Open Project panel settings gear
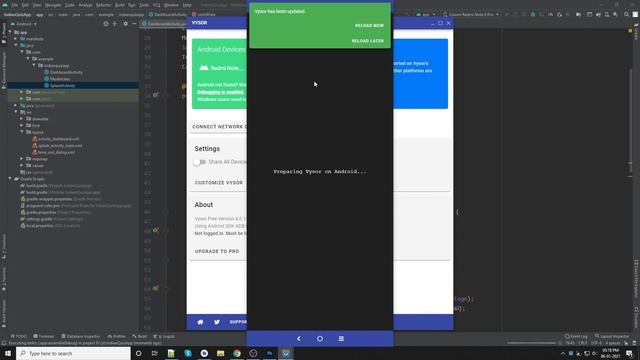640x360 pixels. coord(125,24)
